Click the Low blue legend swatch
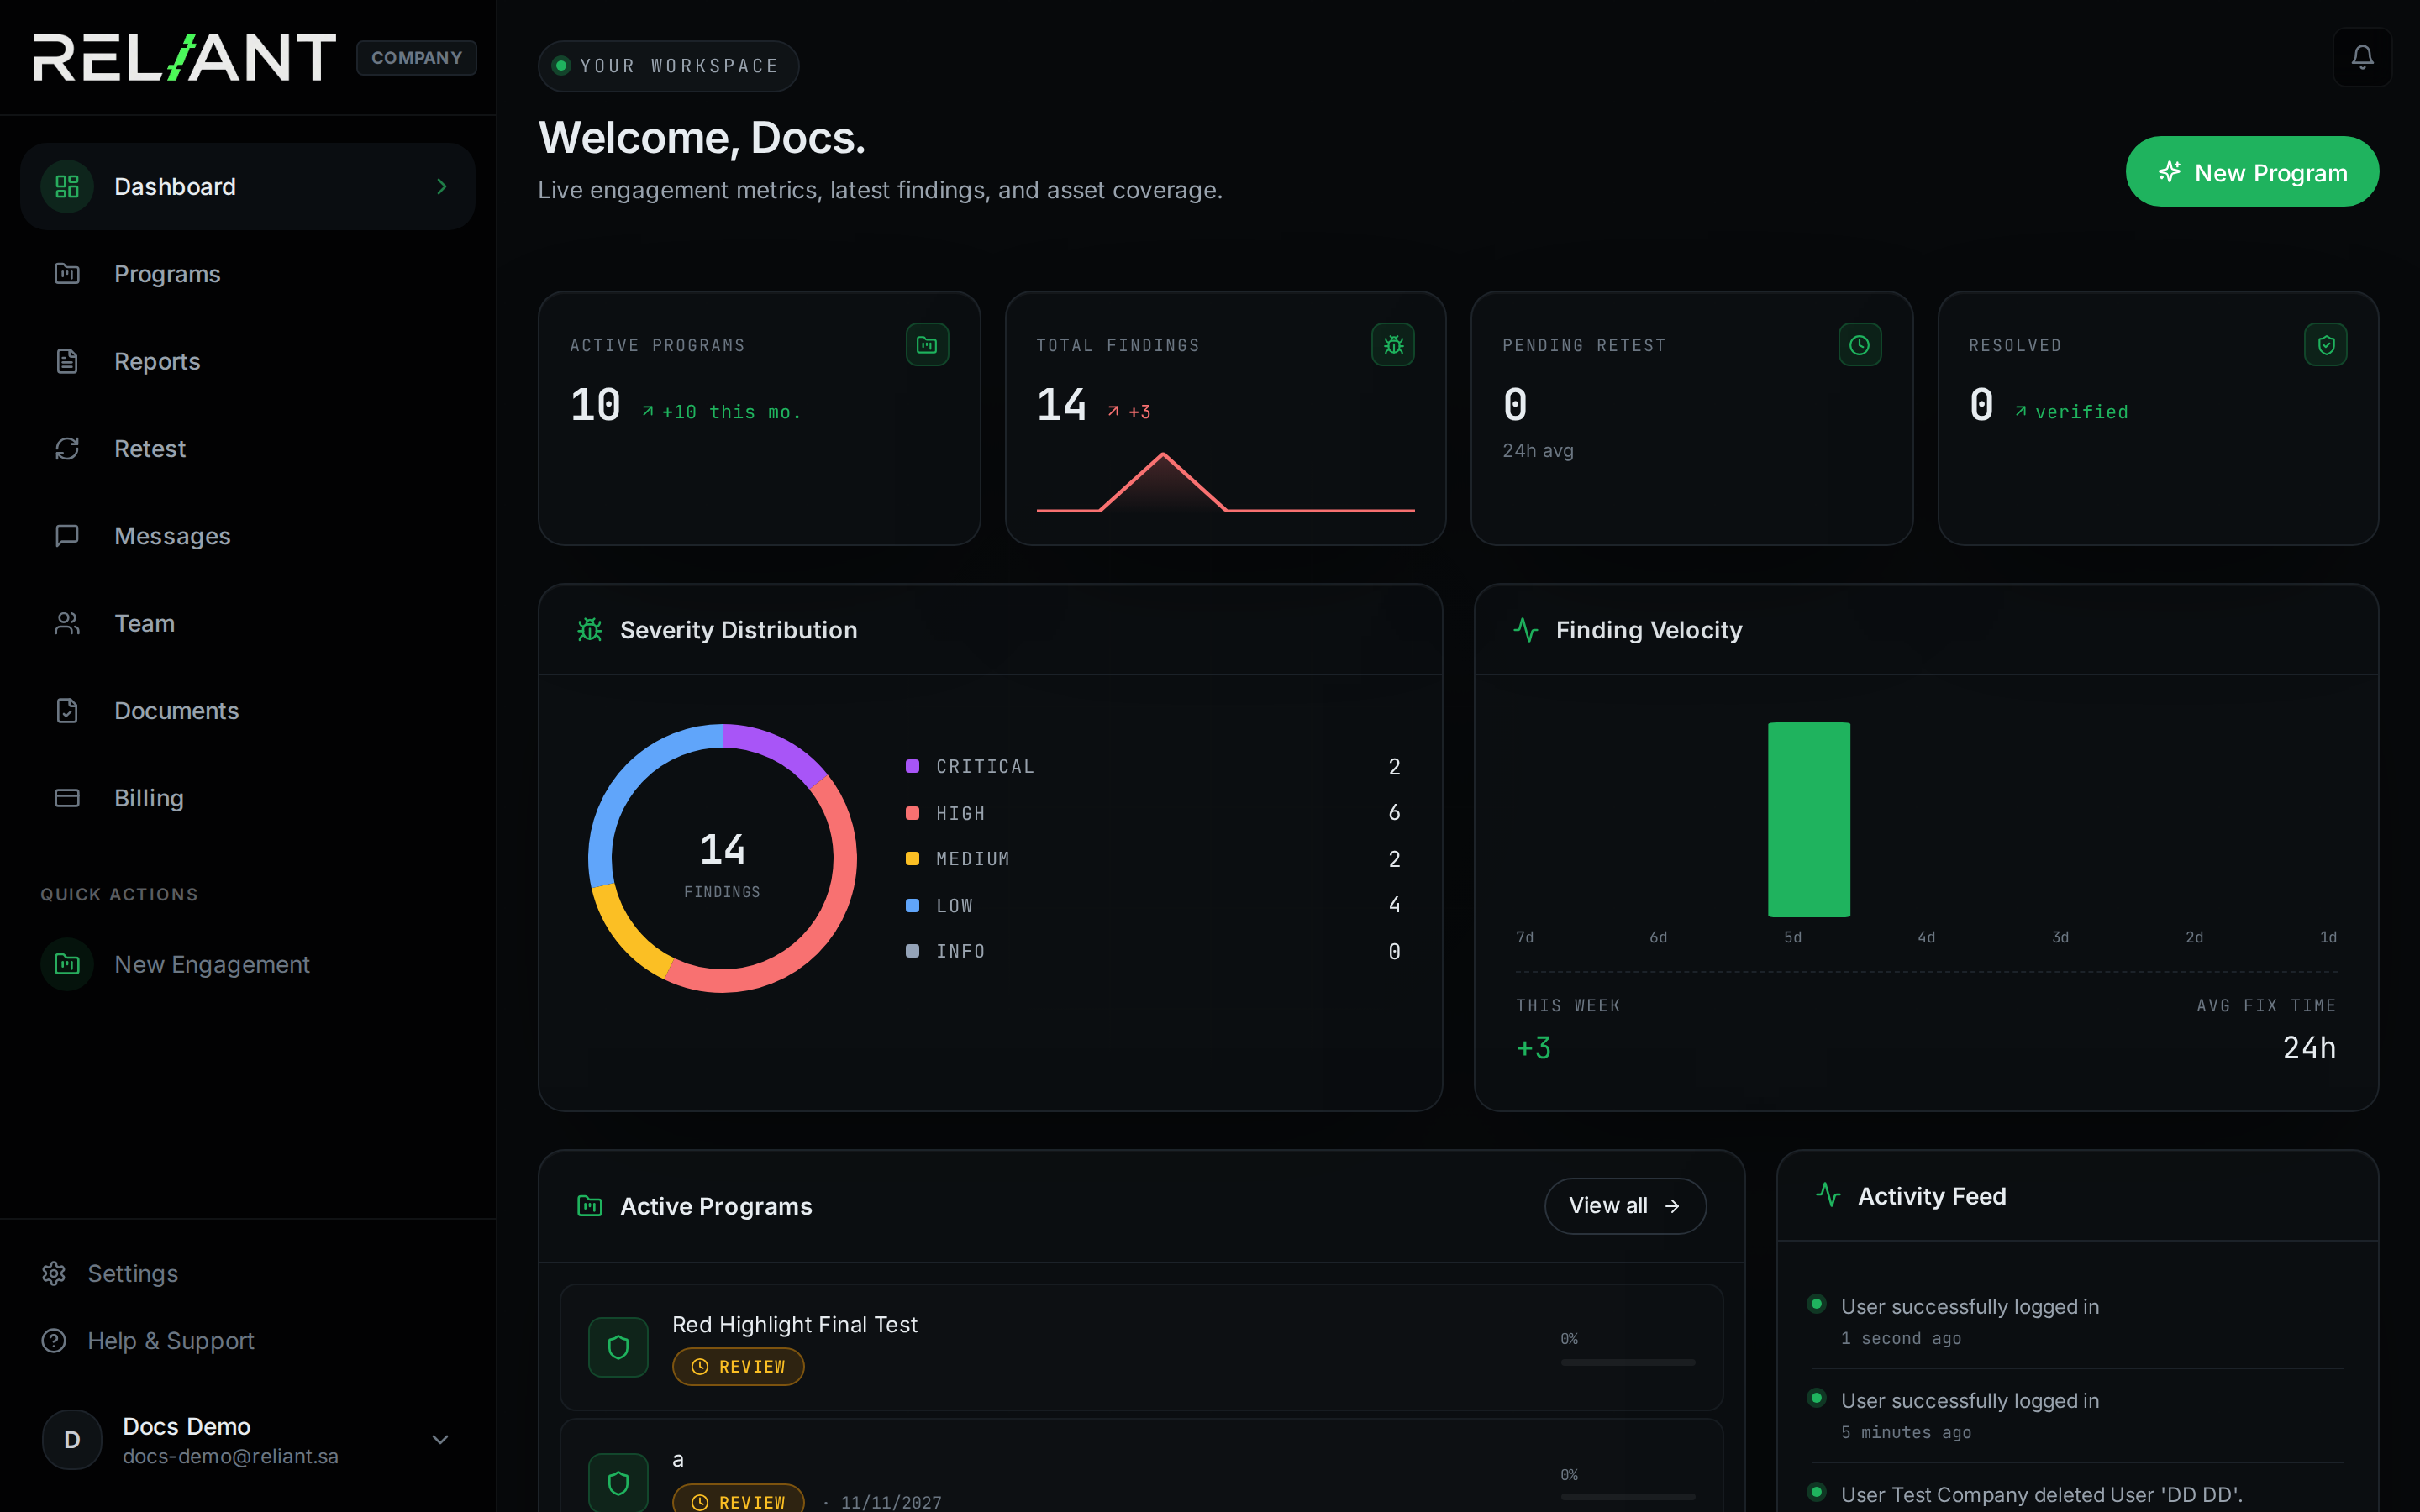 click(912, 905)
